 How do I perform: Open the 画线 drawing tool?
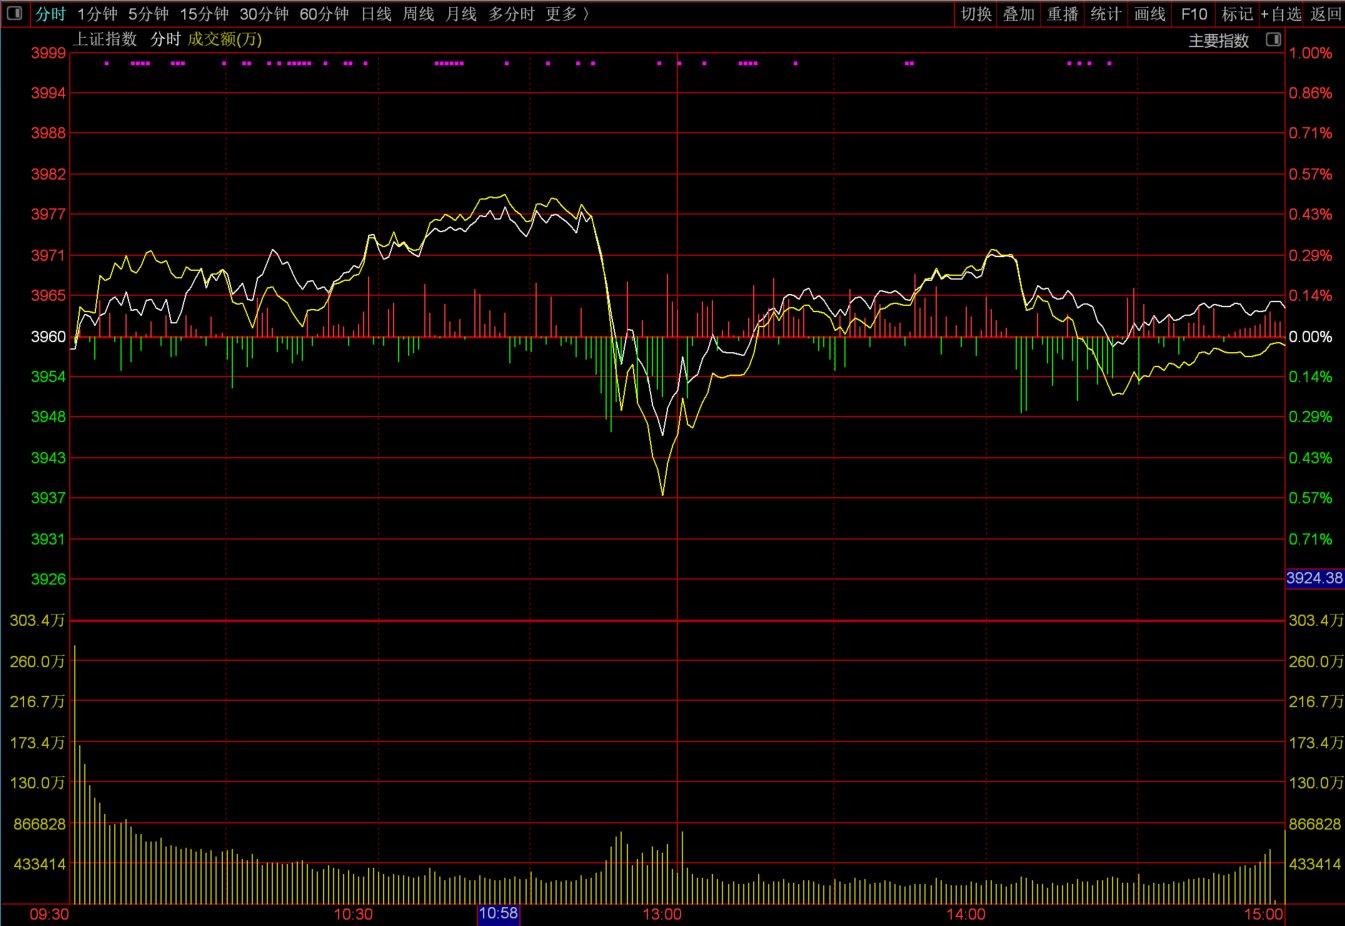(x=1149, y=14)
